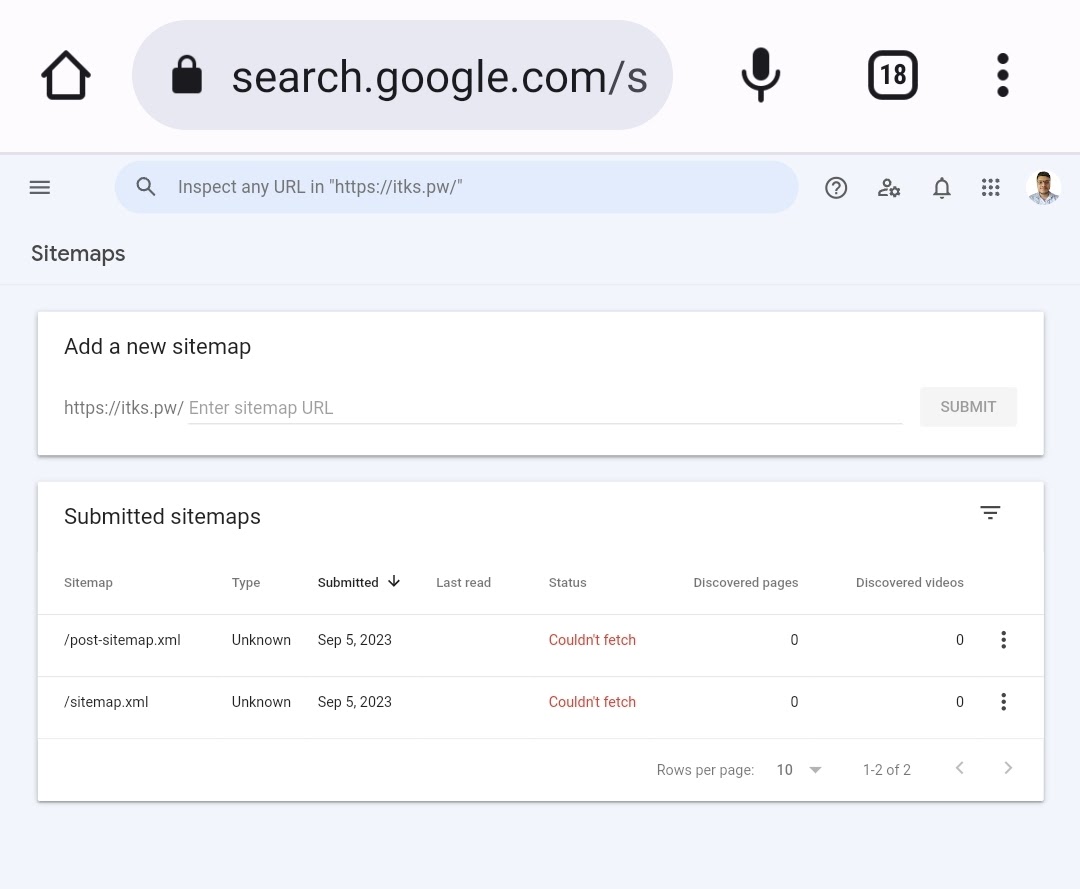Open the /sitemap.xml row
Image resolution: width=1080 pixels, height=889 pixels.
(106, 702)
